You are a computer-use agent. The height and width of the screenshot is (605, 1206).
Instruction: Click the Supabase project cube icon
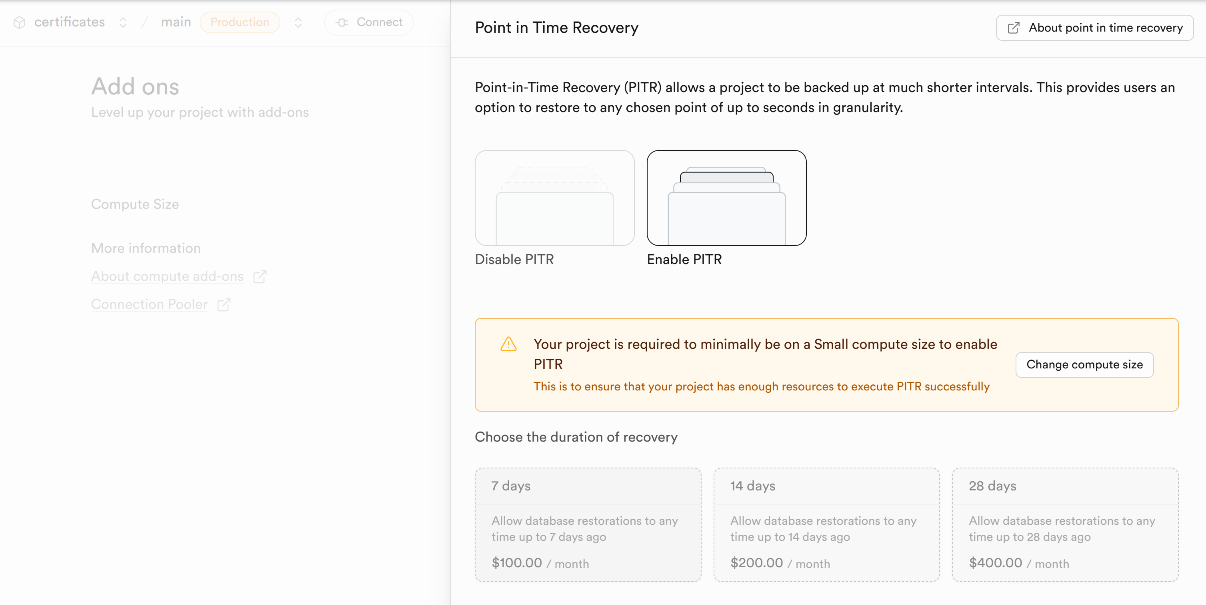point(18,21)
